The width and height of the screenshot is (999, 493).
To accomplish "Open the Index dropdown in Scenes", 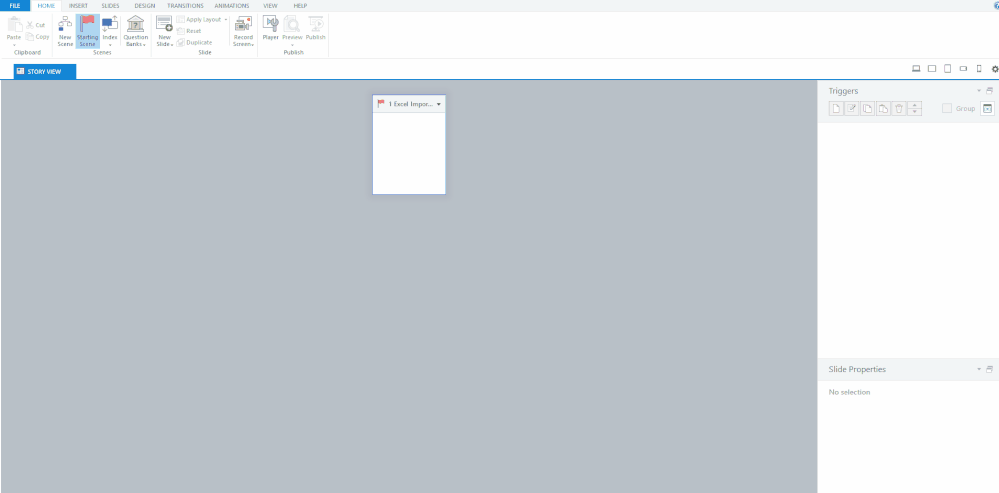I will click(x=110, y=31).
